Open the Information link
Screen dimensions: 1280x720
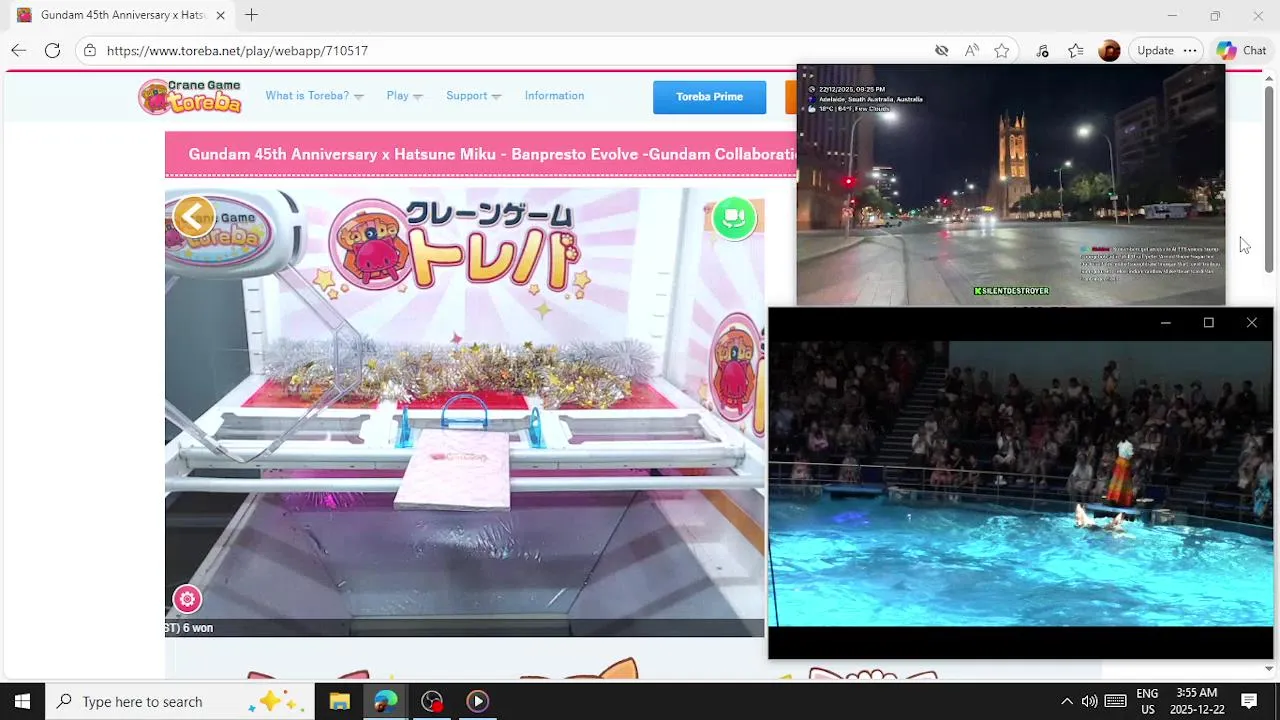click(x=554, y=96)
